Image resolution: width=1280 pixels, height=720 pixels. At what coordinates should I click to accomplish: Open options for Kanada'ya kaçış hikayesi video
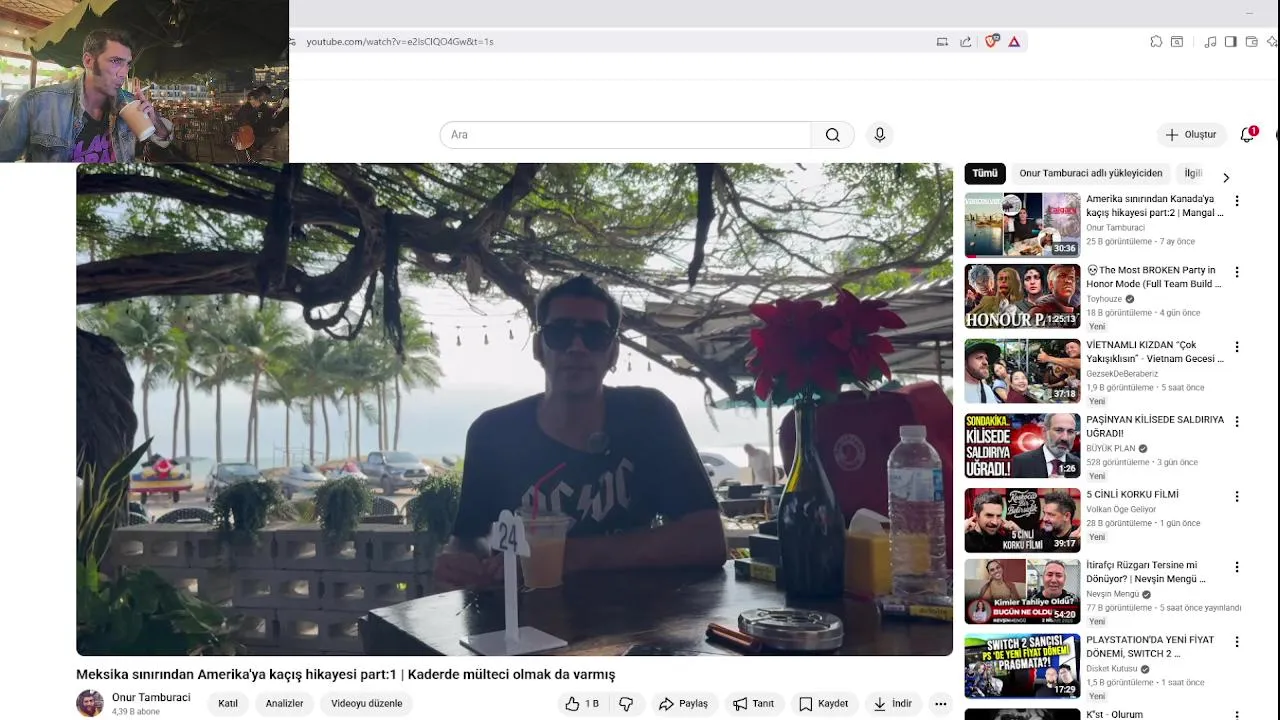pyautogui.click(x=1237, y=201)
